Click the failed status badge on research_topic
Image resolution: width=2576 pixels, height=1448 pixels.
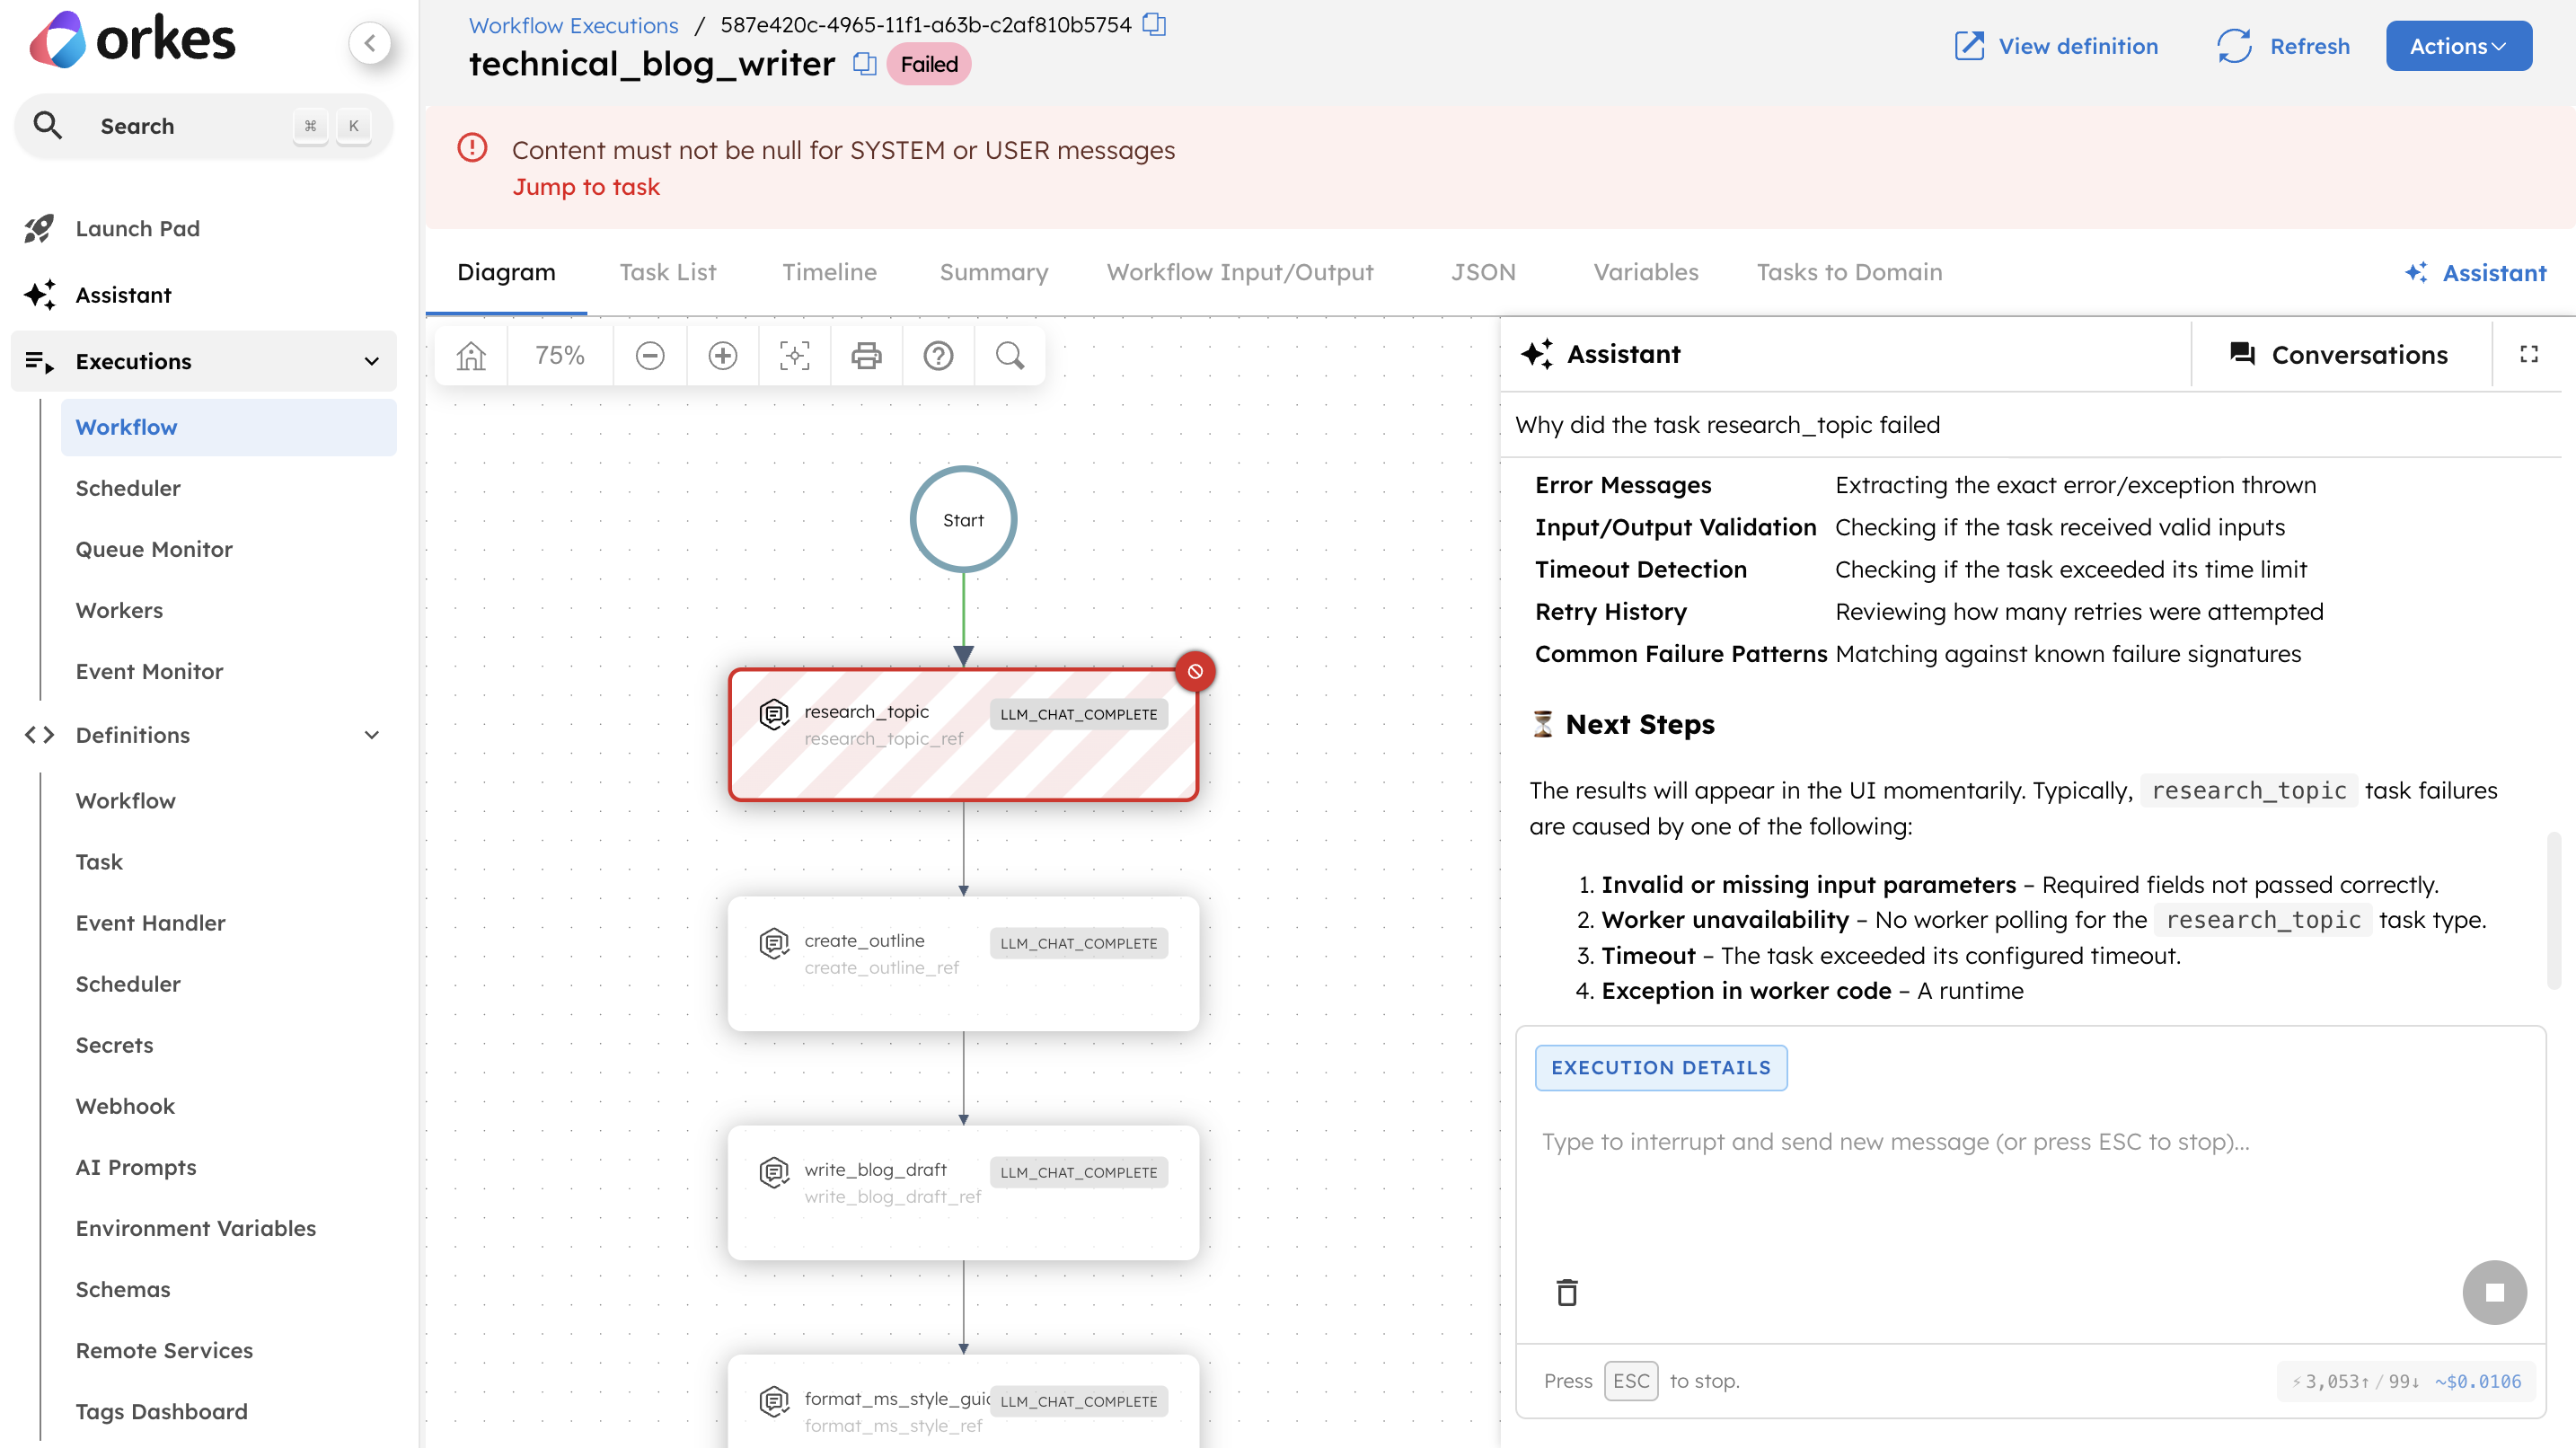click(1195, 671)
